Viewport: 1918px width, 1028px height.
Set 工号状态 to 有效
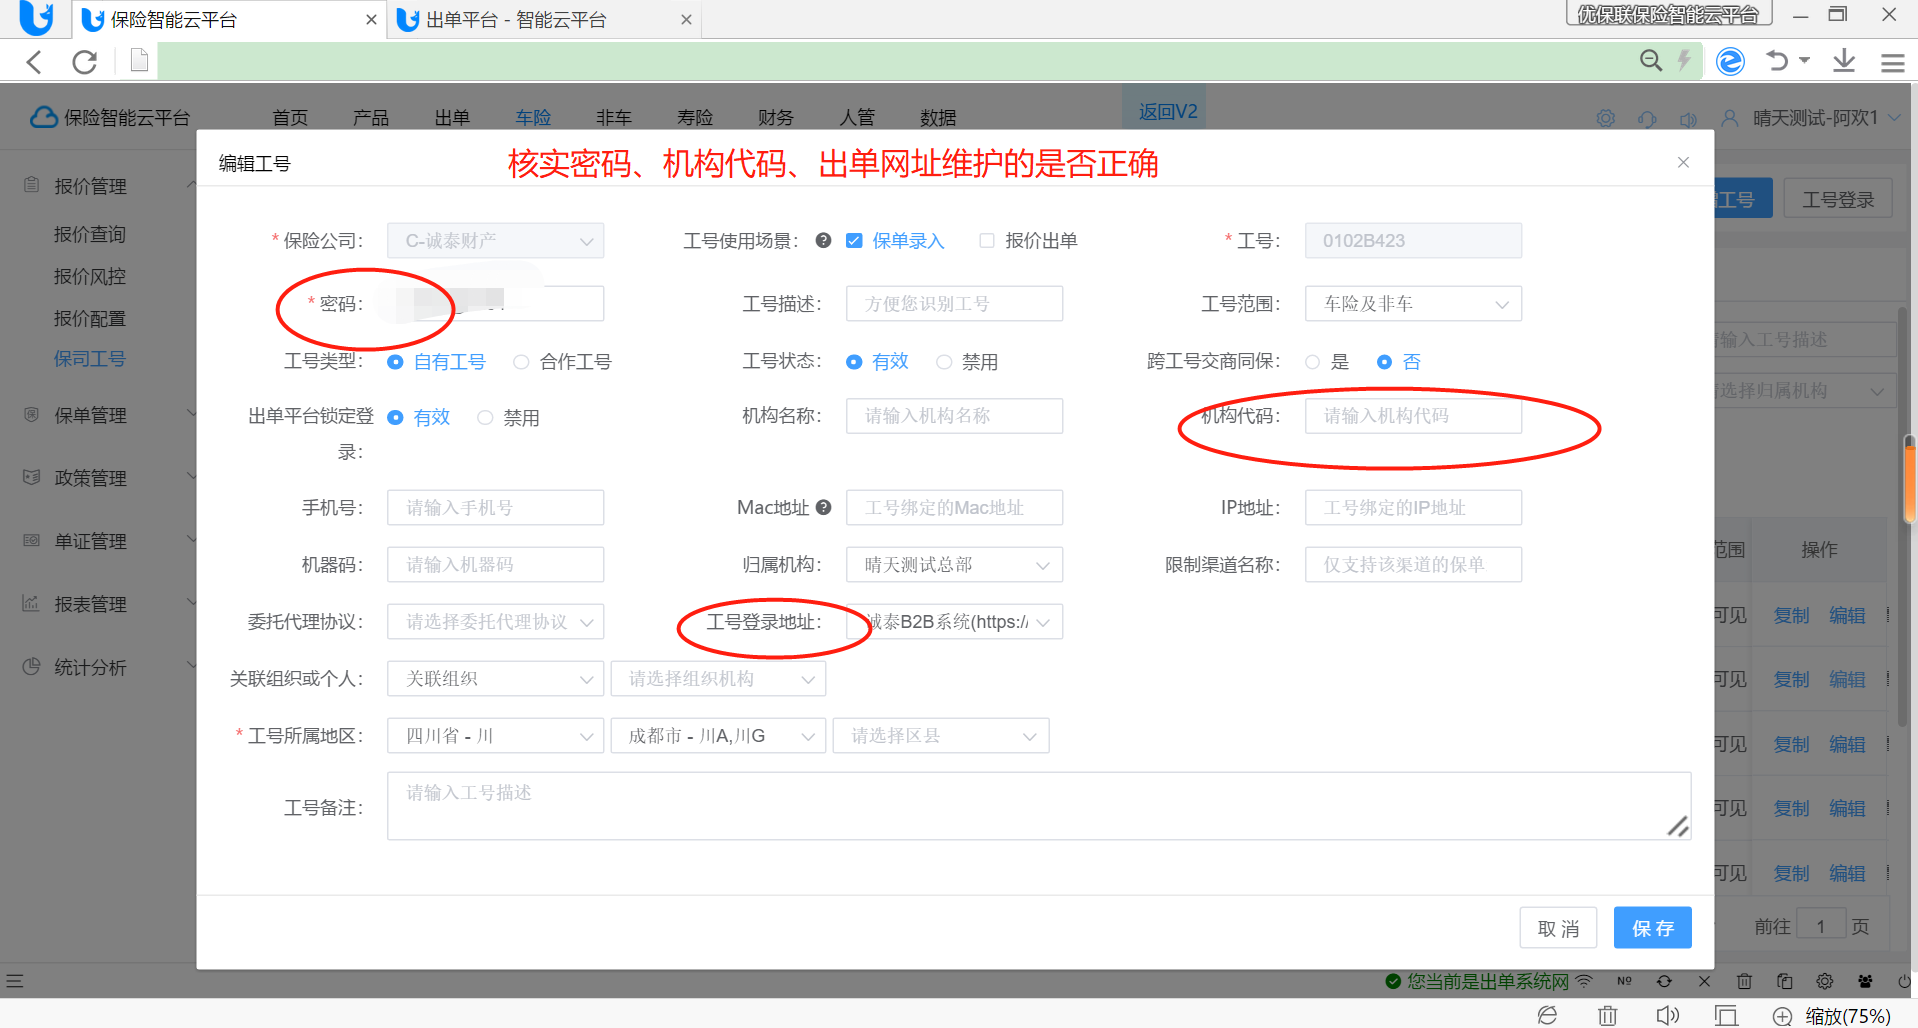[x=854, y=362]
